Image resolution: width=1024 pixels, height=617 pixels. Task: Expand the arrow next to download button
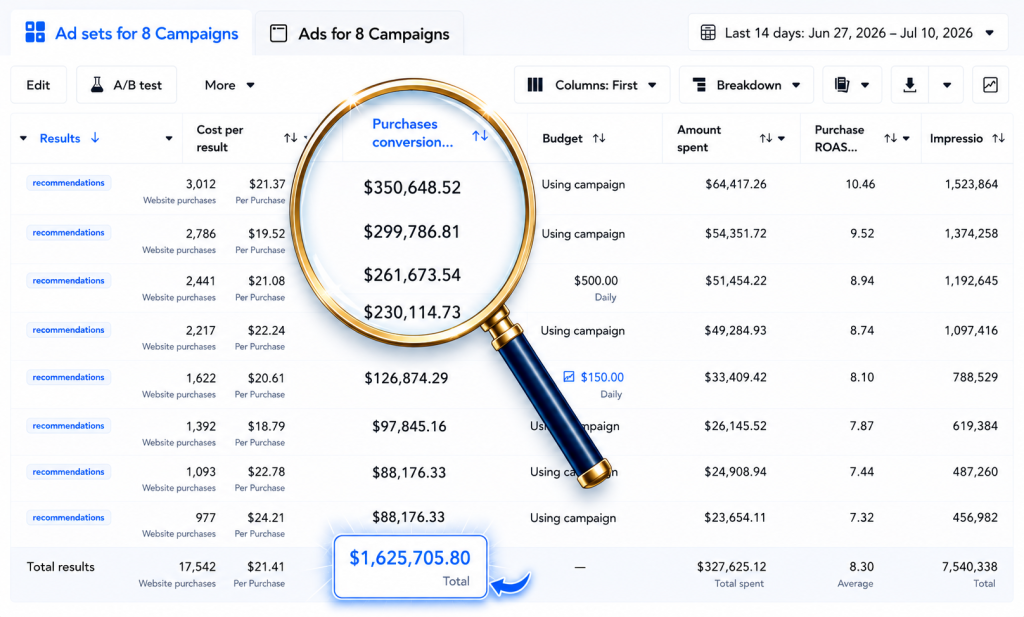(x=946, y=85)
